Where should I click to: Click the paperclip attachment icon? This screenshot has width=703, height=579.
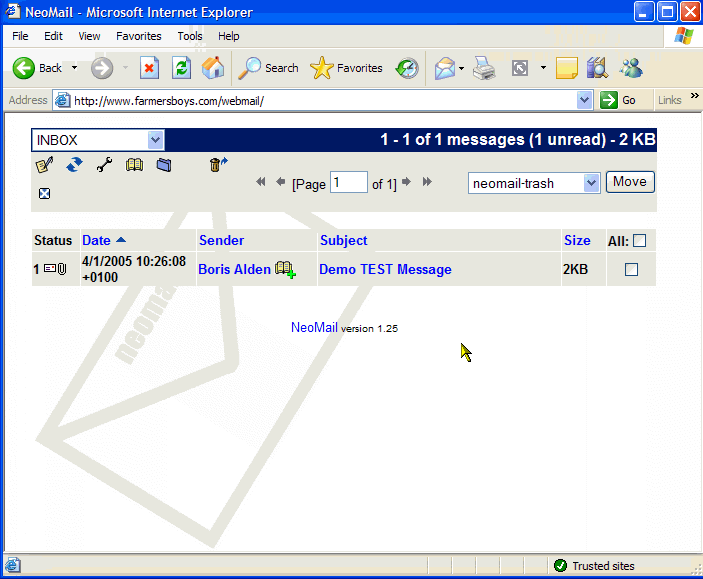62,269
